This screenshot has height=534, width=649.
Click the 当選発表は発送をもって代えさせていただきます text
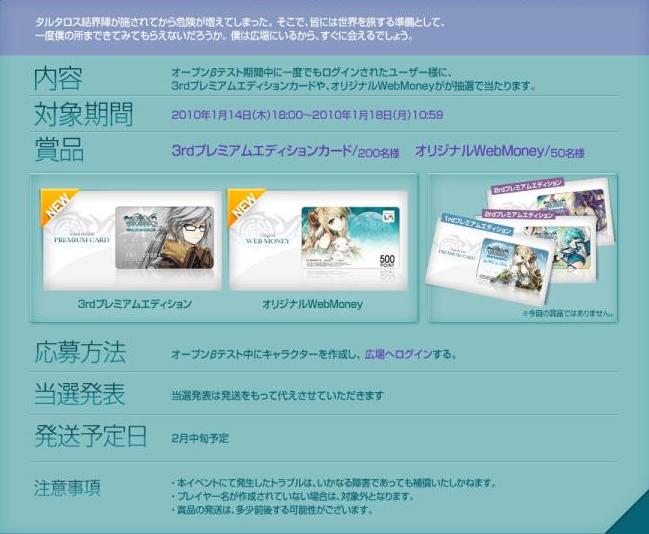pos(277,396)
